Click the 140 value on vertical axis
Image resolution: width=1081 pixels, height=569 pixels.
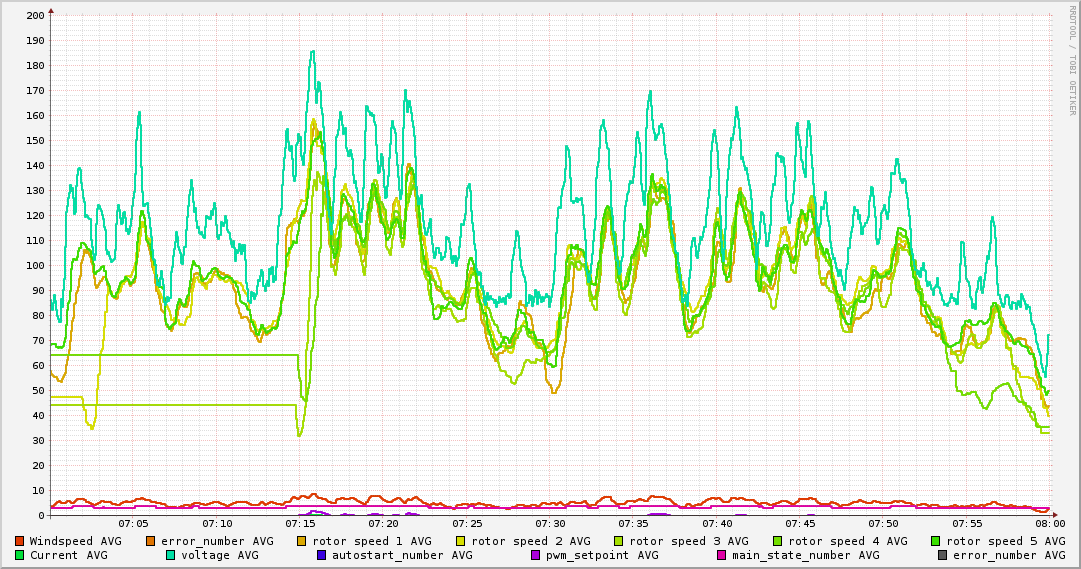click(x=34, y=166)
